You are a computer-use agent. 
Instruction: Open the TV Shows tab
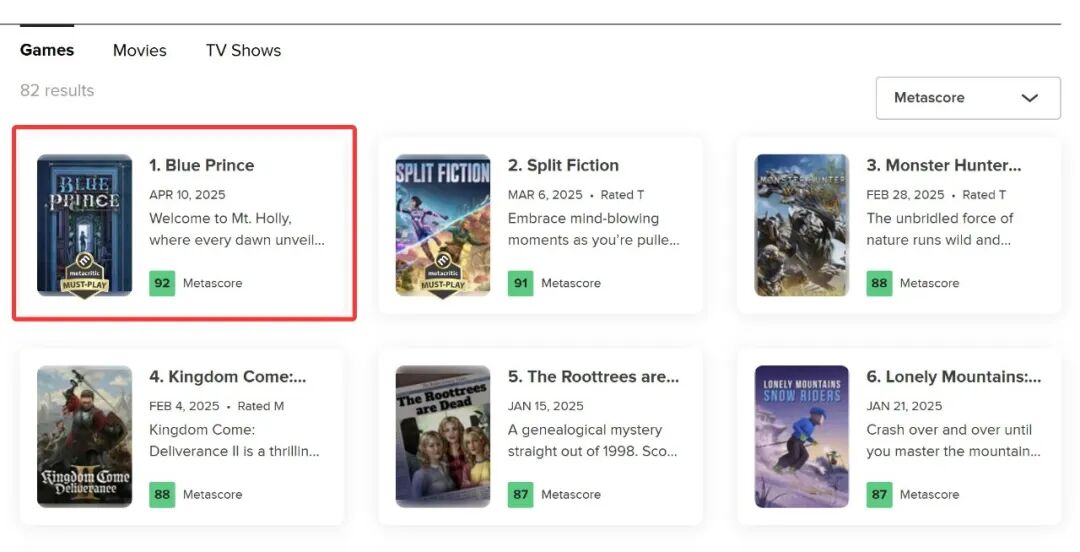point(243,50)
